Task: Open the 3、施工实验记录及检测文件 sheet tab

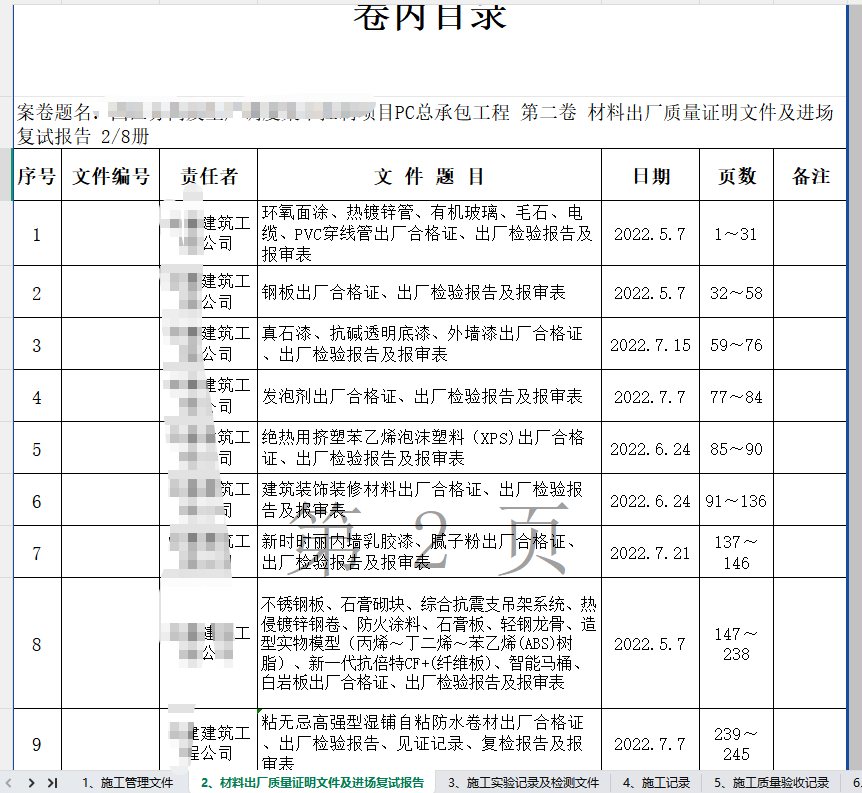Action: tap(523, 782)
